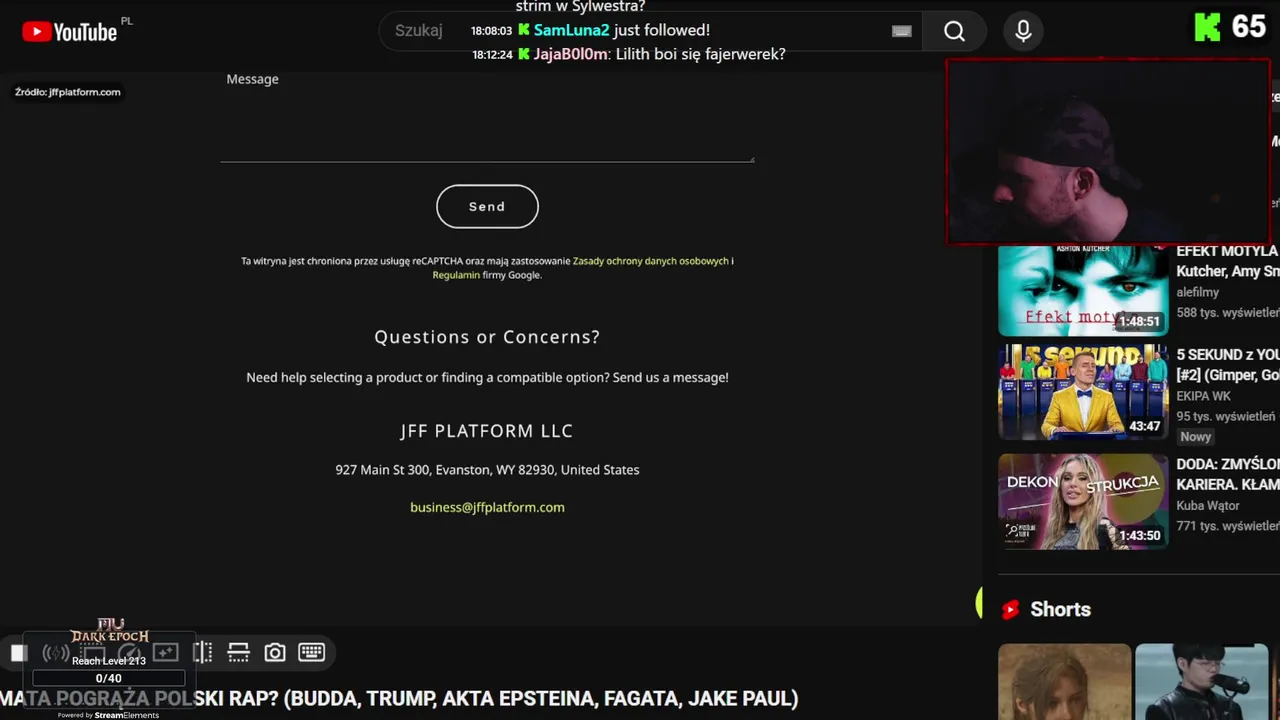Click the sparkle enhance icon in video toolbar
The height and width of the screenshot is (720, 1280).
[x=166, y=653]
